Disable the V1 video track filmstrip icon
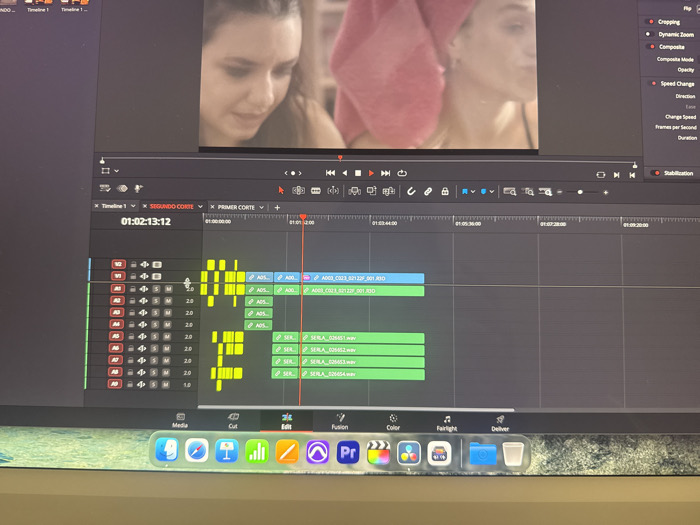700x525 pixels. pyautogui.click(x=157, y=276)
